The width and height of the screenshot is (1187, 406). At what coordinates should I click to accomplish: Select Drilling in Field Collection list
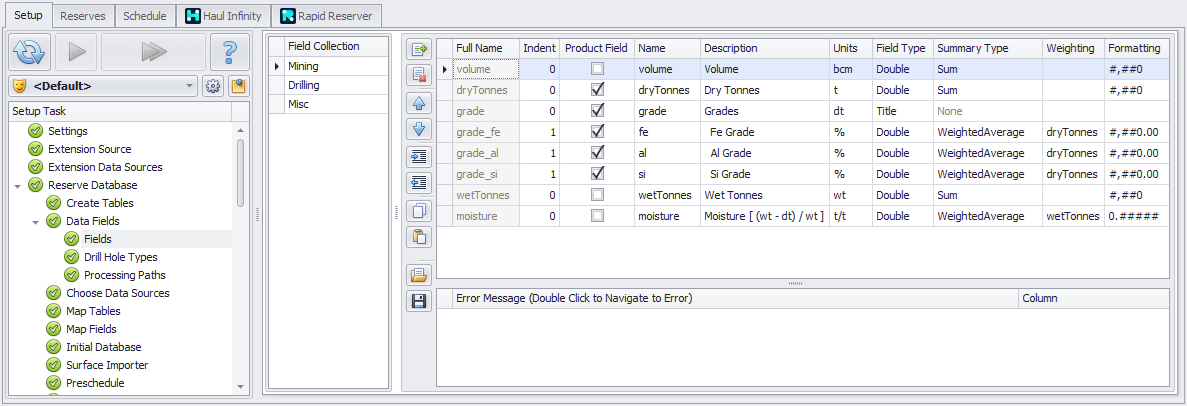click(303, 85)
